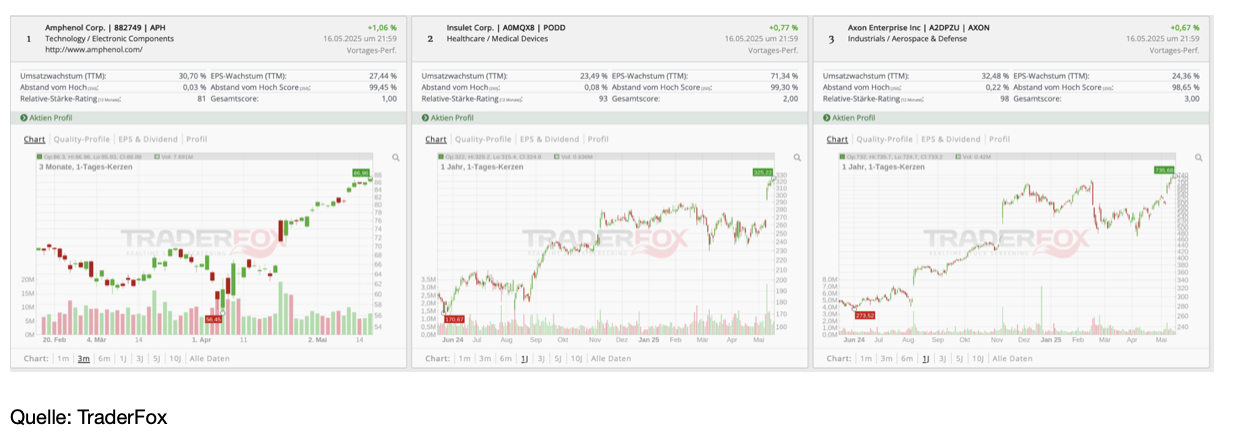Show Alle Daten on the Axon chart
The height and width of the screenshot is (446, 1236).
coord(1011,358)
